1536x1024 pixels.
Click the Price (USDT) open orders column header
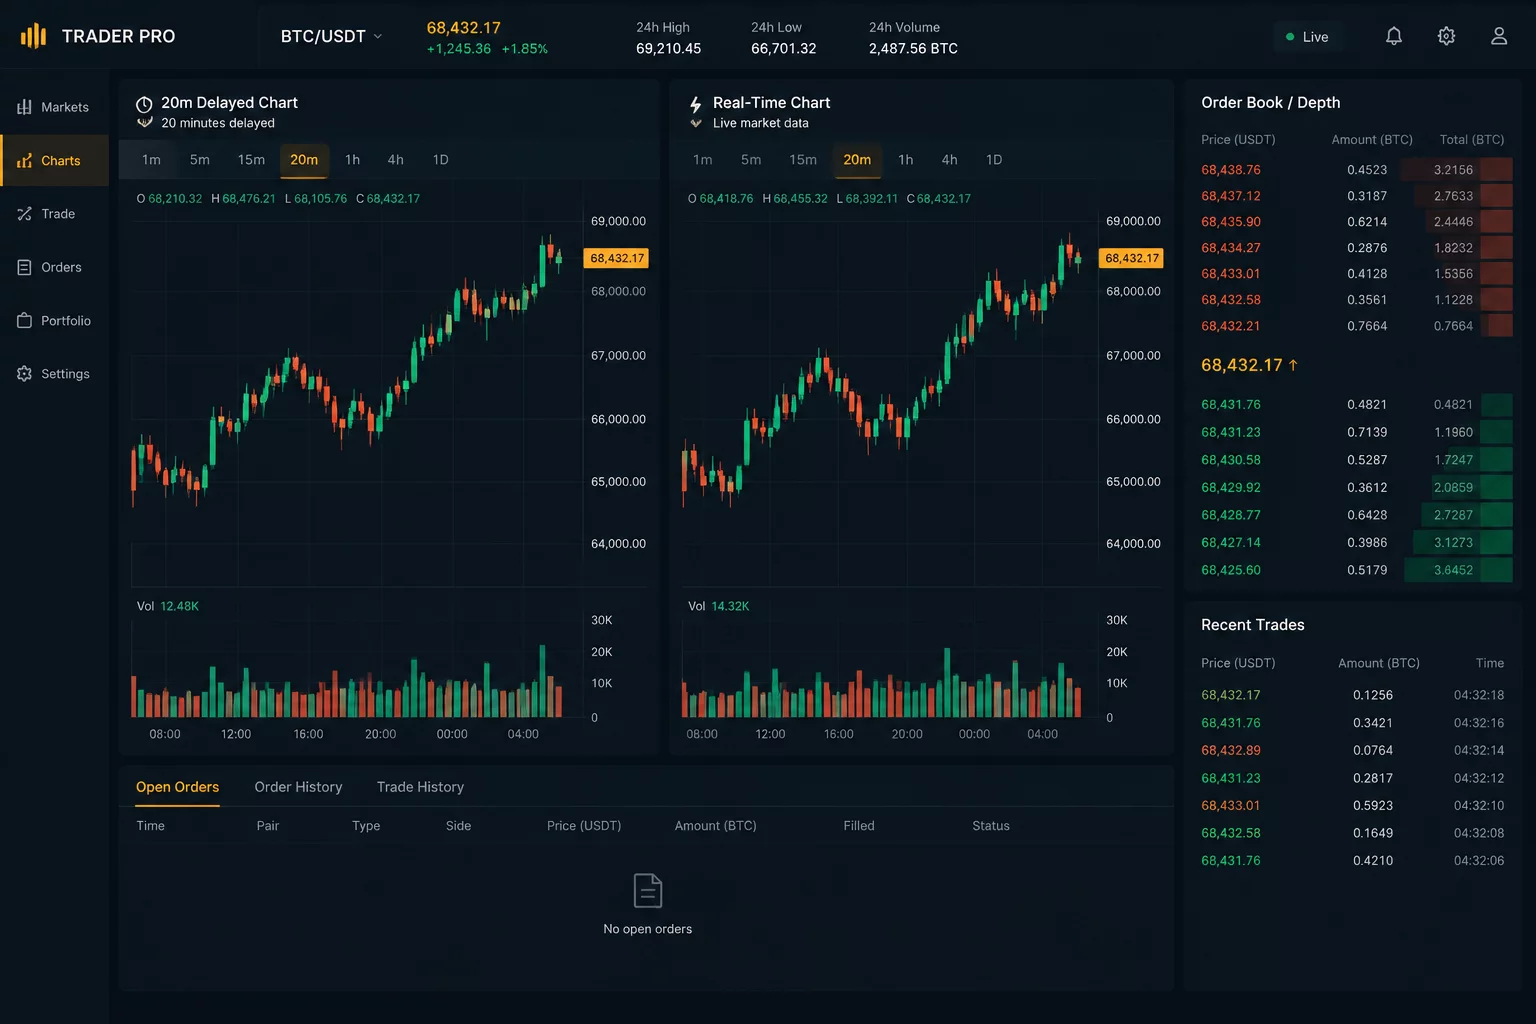point(584,826)
